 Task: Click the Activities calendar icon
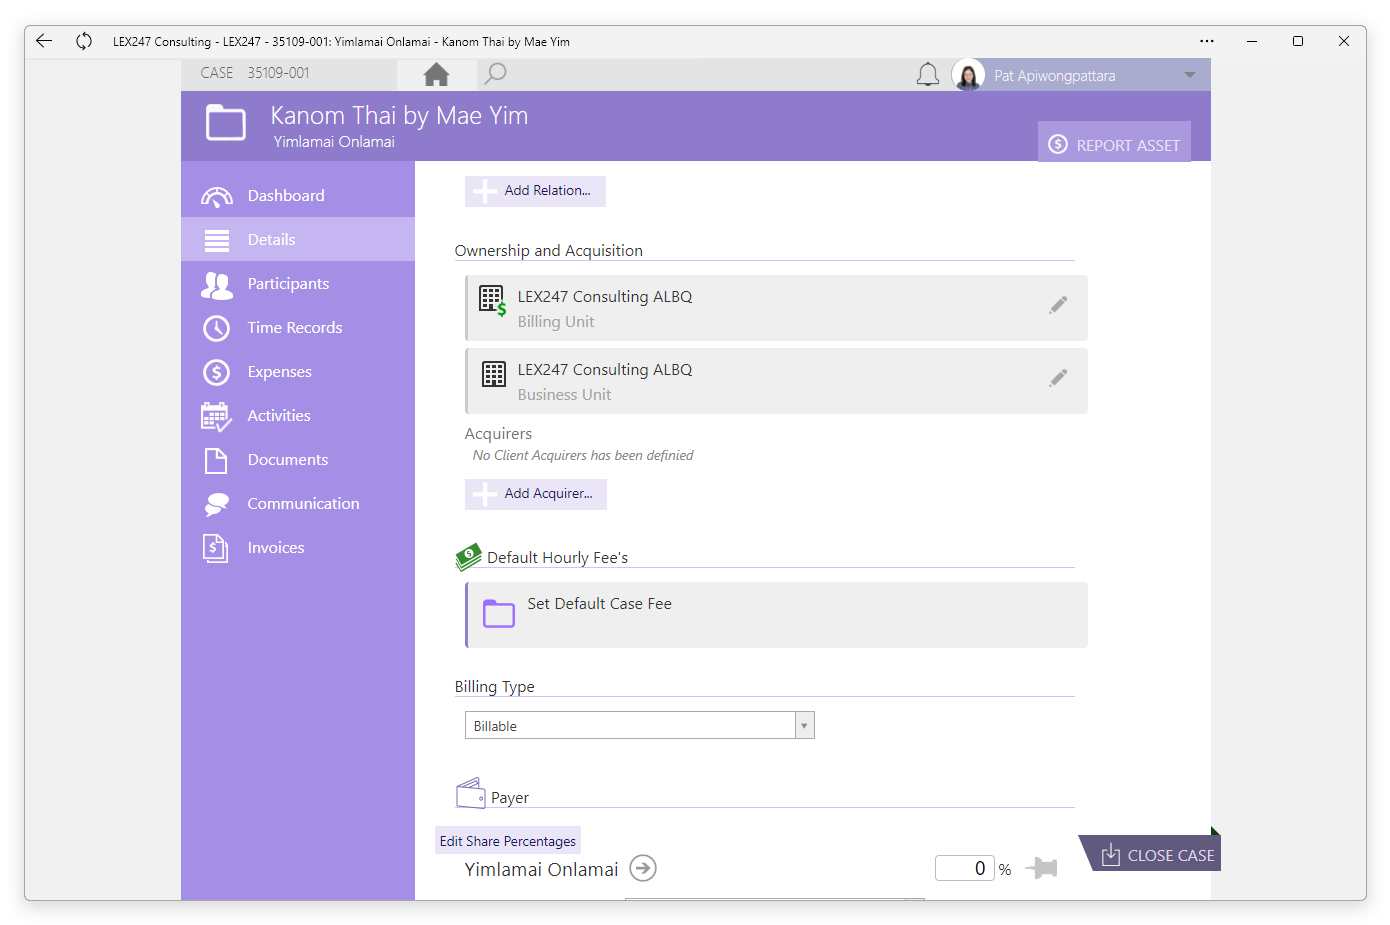click(217, 417)
